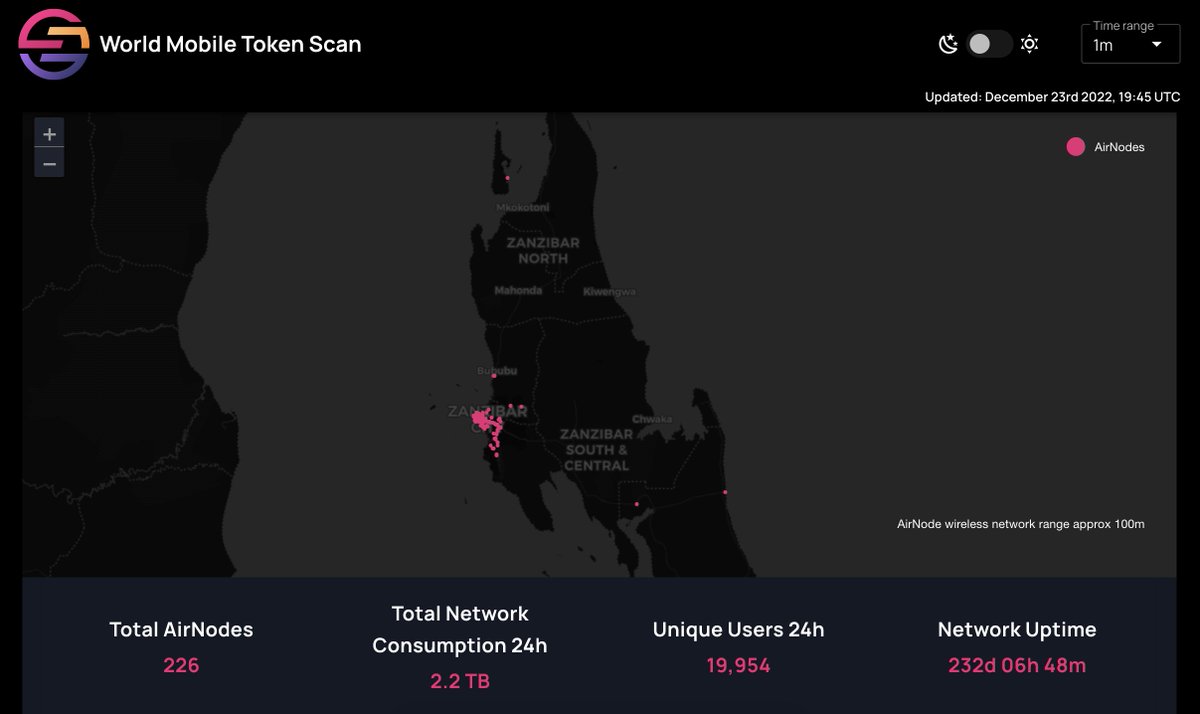Click the Network Uptime 232d 06h 48m value
Viewport: 1200px width, 714px height.
tap(1017, 665)
